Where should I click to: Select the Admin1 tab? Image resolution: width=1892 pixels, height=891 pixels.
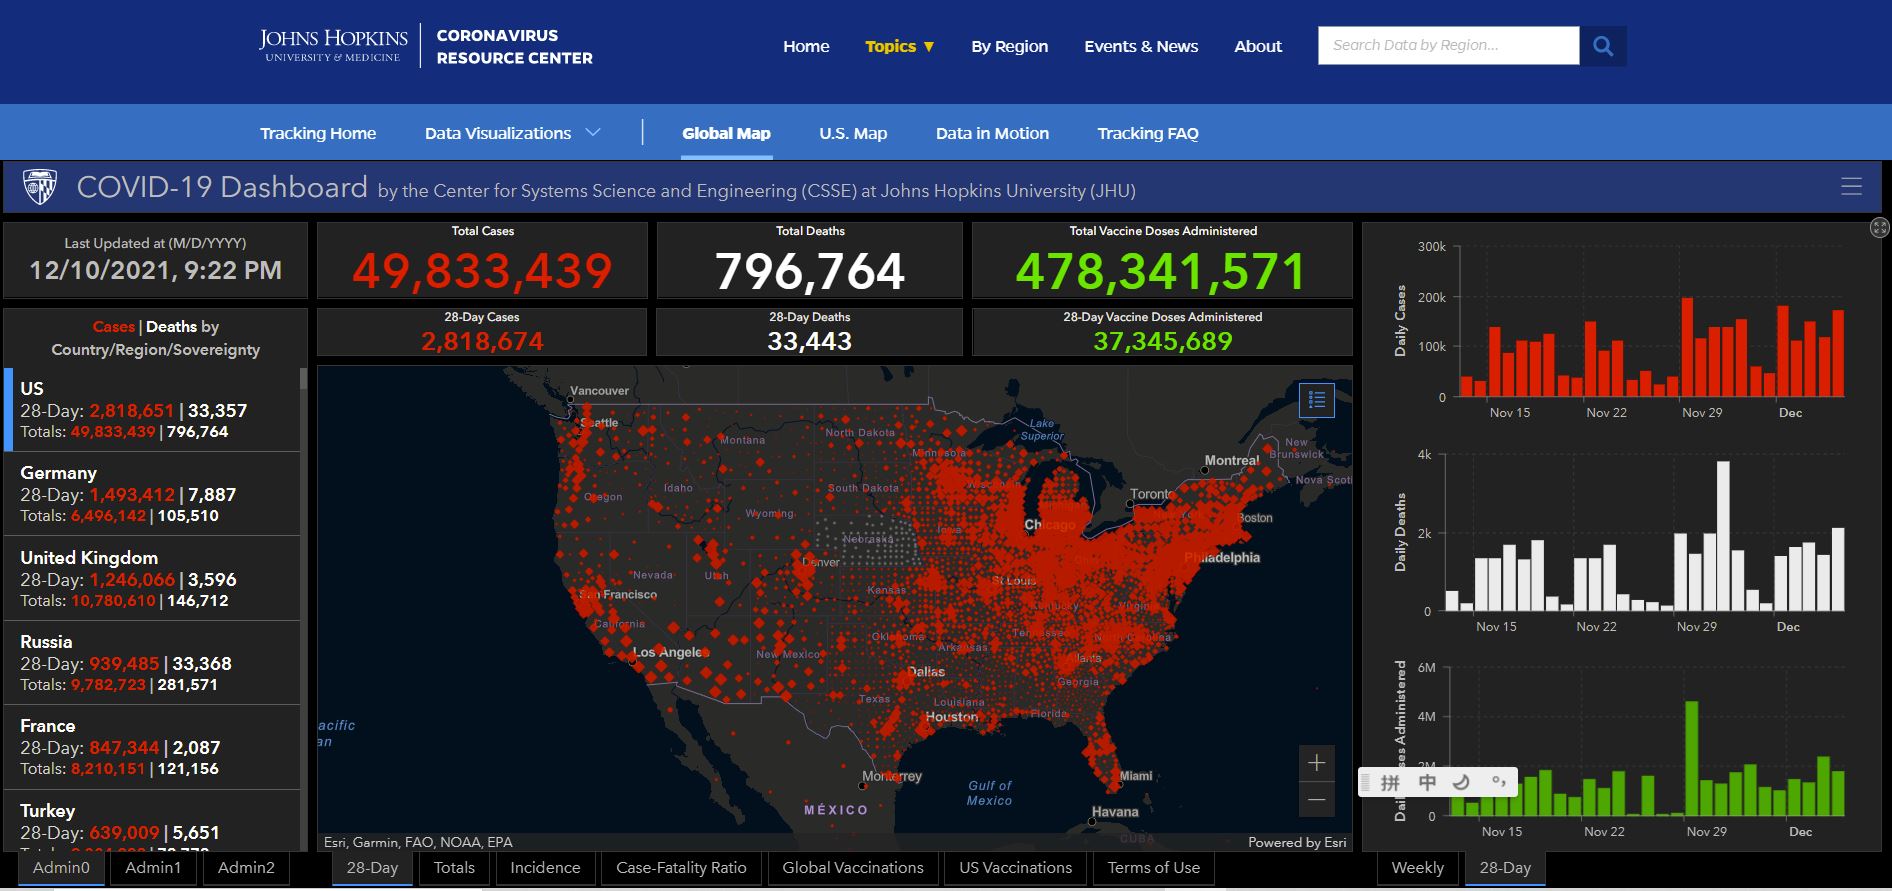(x=153, y=868)
